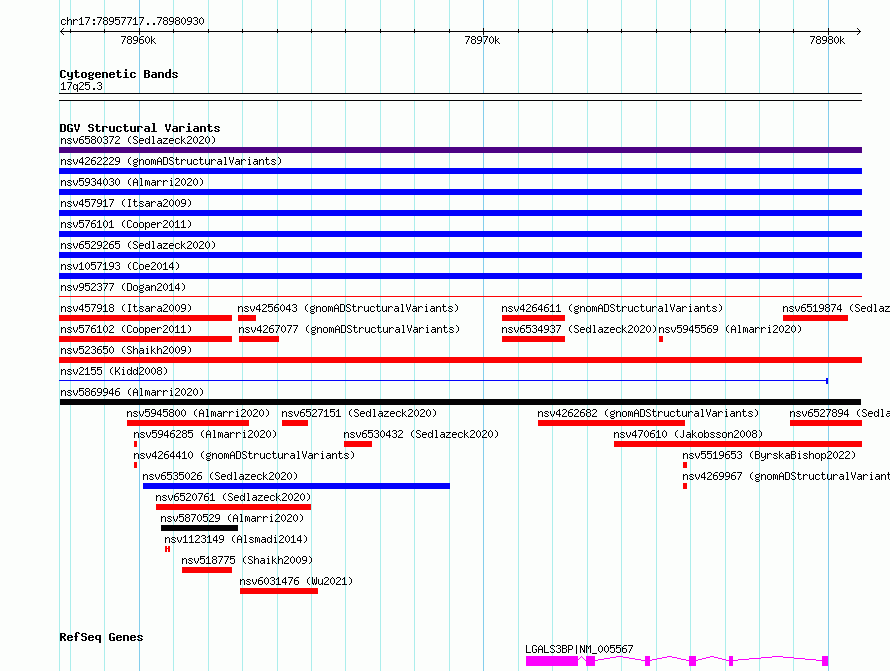Click the red nsv518775 variant bar
The image size is (890, 671).
tap(207, 570)
